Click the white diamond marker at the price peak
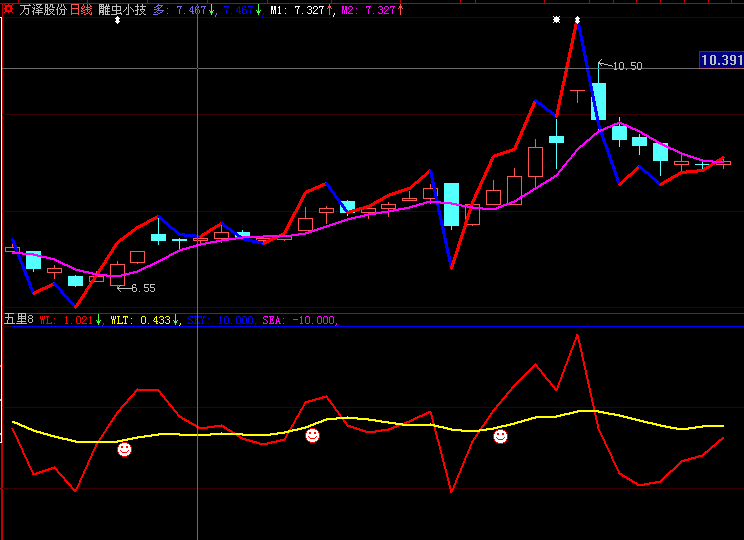 pos(577,20)
